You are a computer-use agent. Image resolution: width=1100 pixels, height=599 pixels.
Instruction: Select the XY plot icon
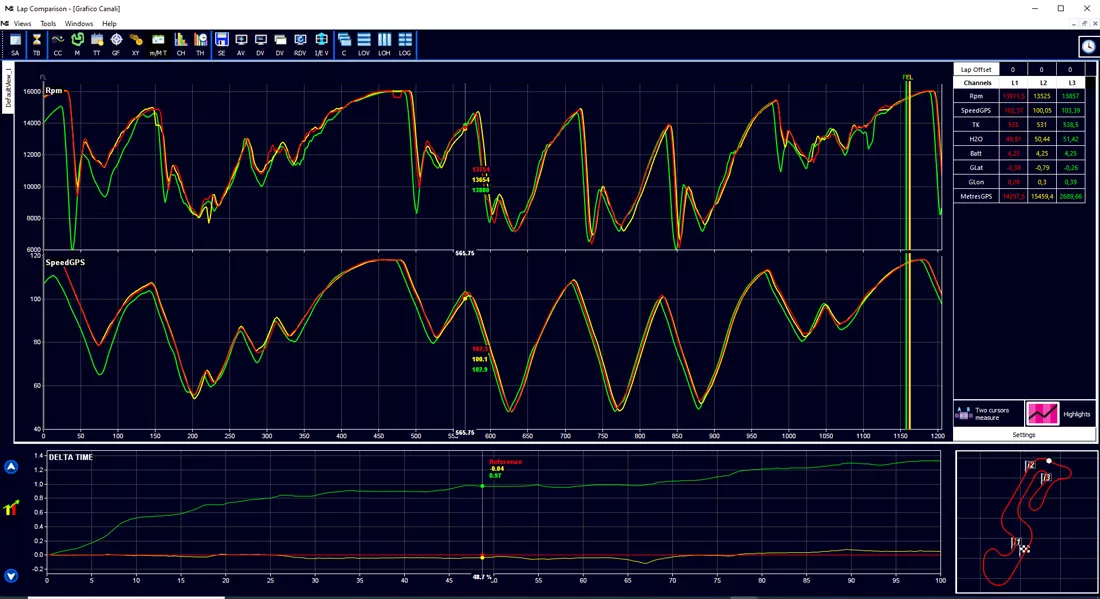click(136, 44)
